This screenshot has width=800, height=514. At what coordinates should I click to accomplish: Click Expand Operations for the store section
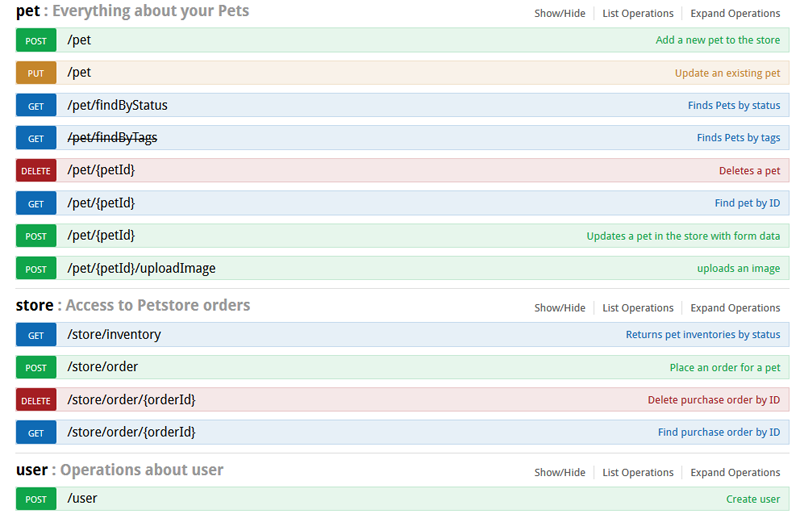pos(735,308)
